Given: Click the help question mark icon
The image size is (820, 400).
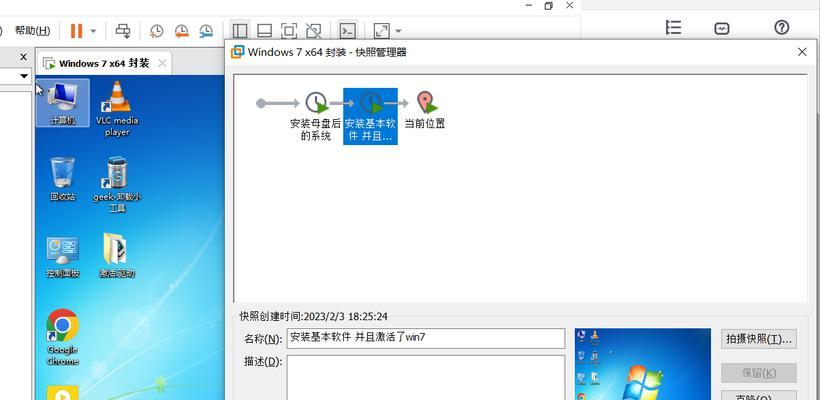Looking at the screenshot, I should coord(781,27).
